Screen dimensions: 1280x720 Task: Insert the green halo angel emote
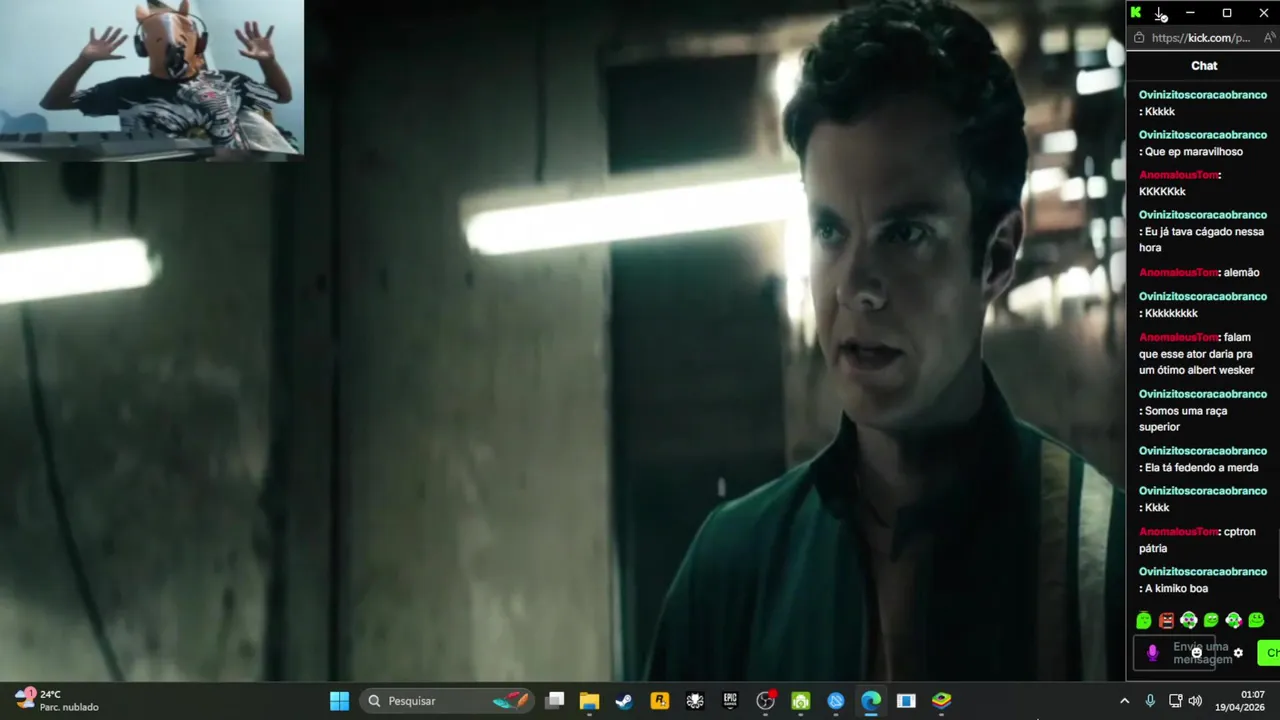(1144, 620)
